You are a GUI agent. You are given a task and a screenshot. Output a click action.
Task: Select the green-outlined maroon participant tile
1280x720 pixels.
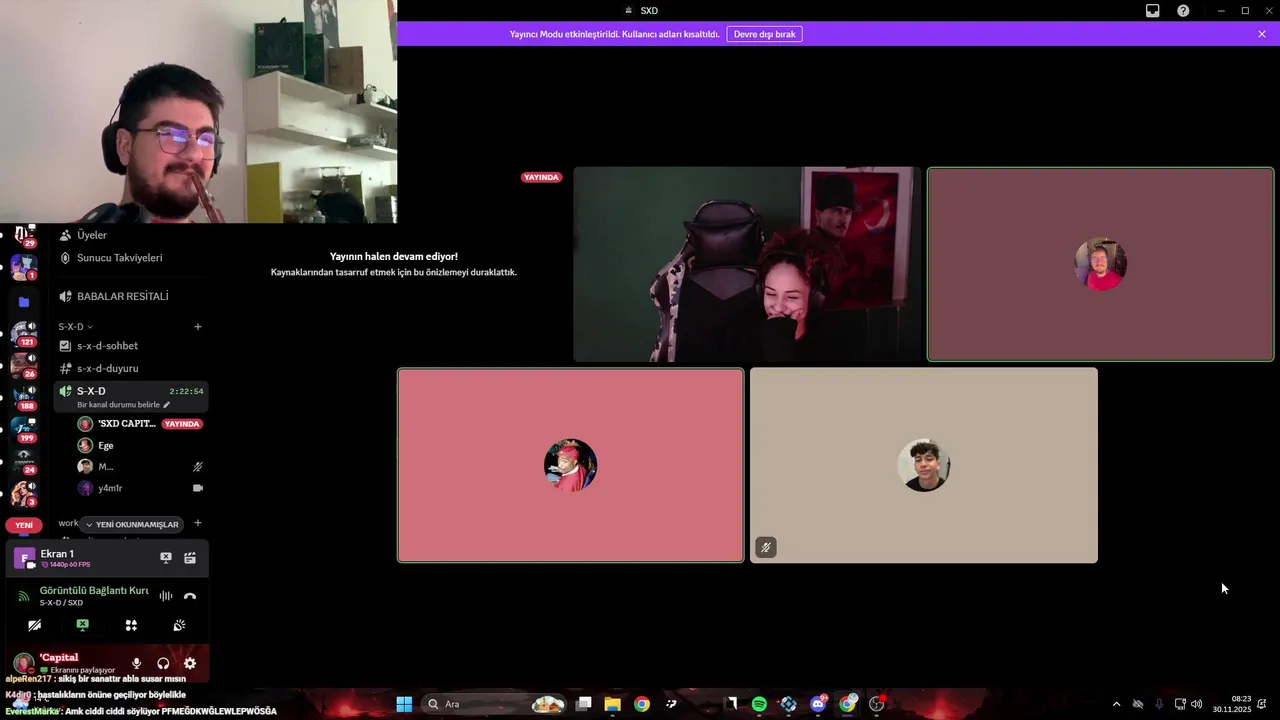click(1100, 264)
